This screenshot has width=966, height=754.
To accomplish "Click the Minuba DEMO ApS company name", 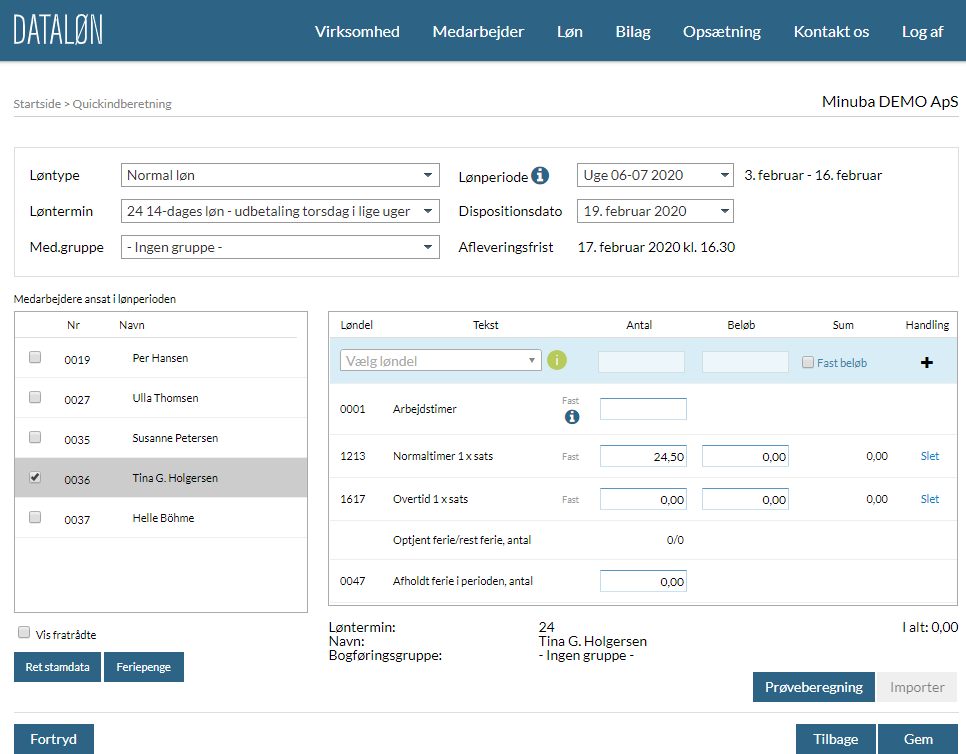I will tap(890, 102).
